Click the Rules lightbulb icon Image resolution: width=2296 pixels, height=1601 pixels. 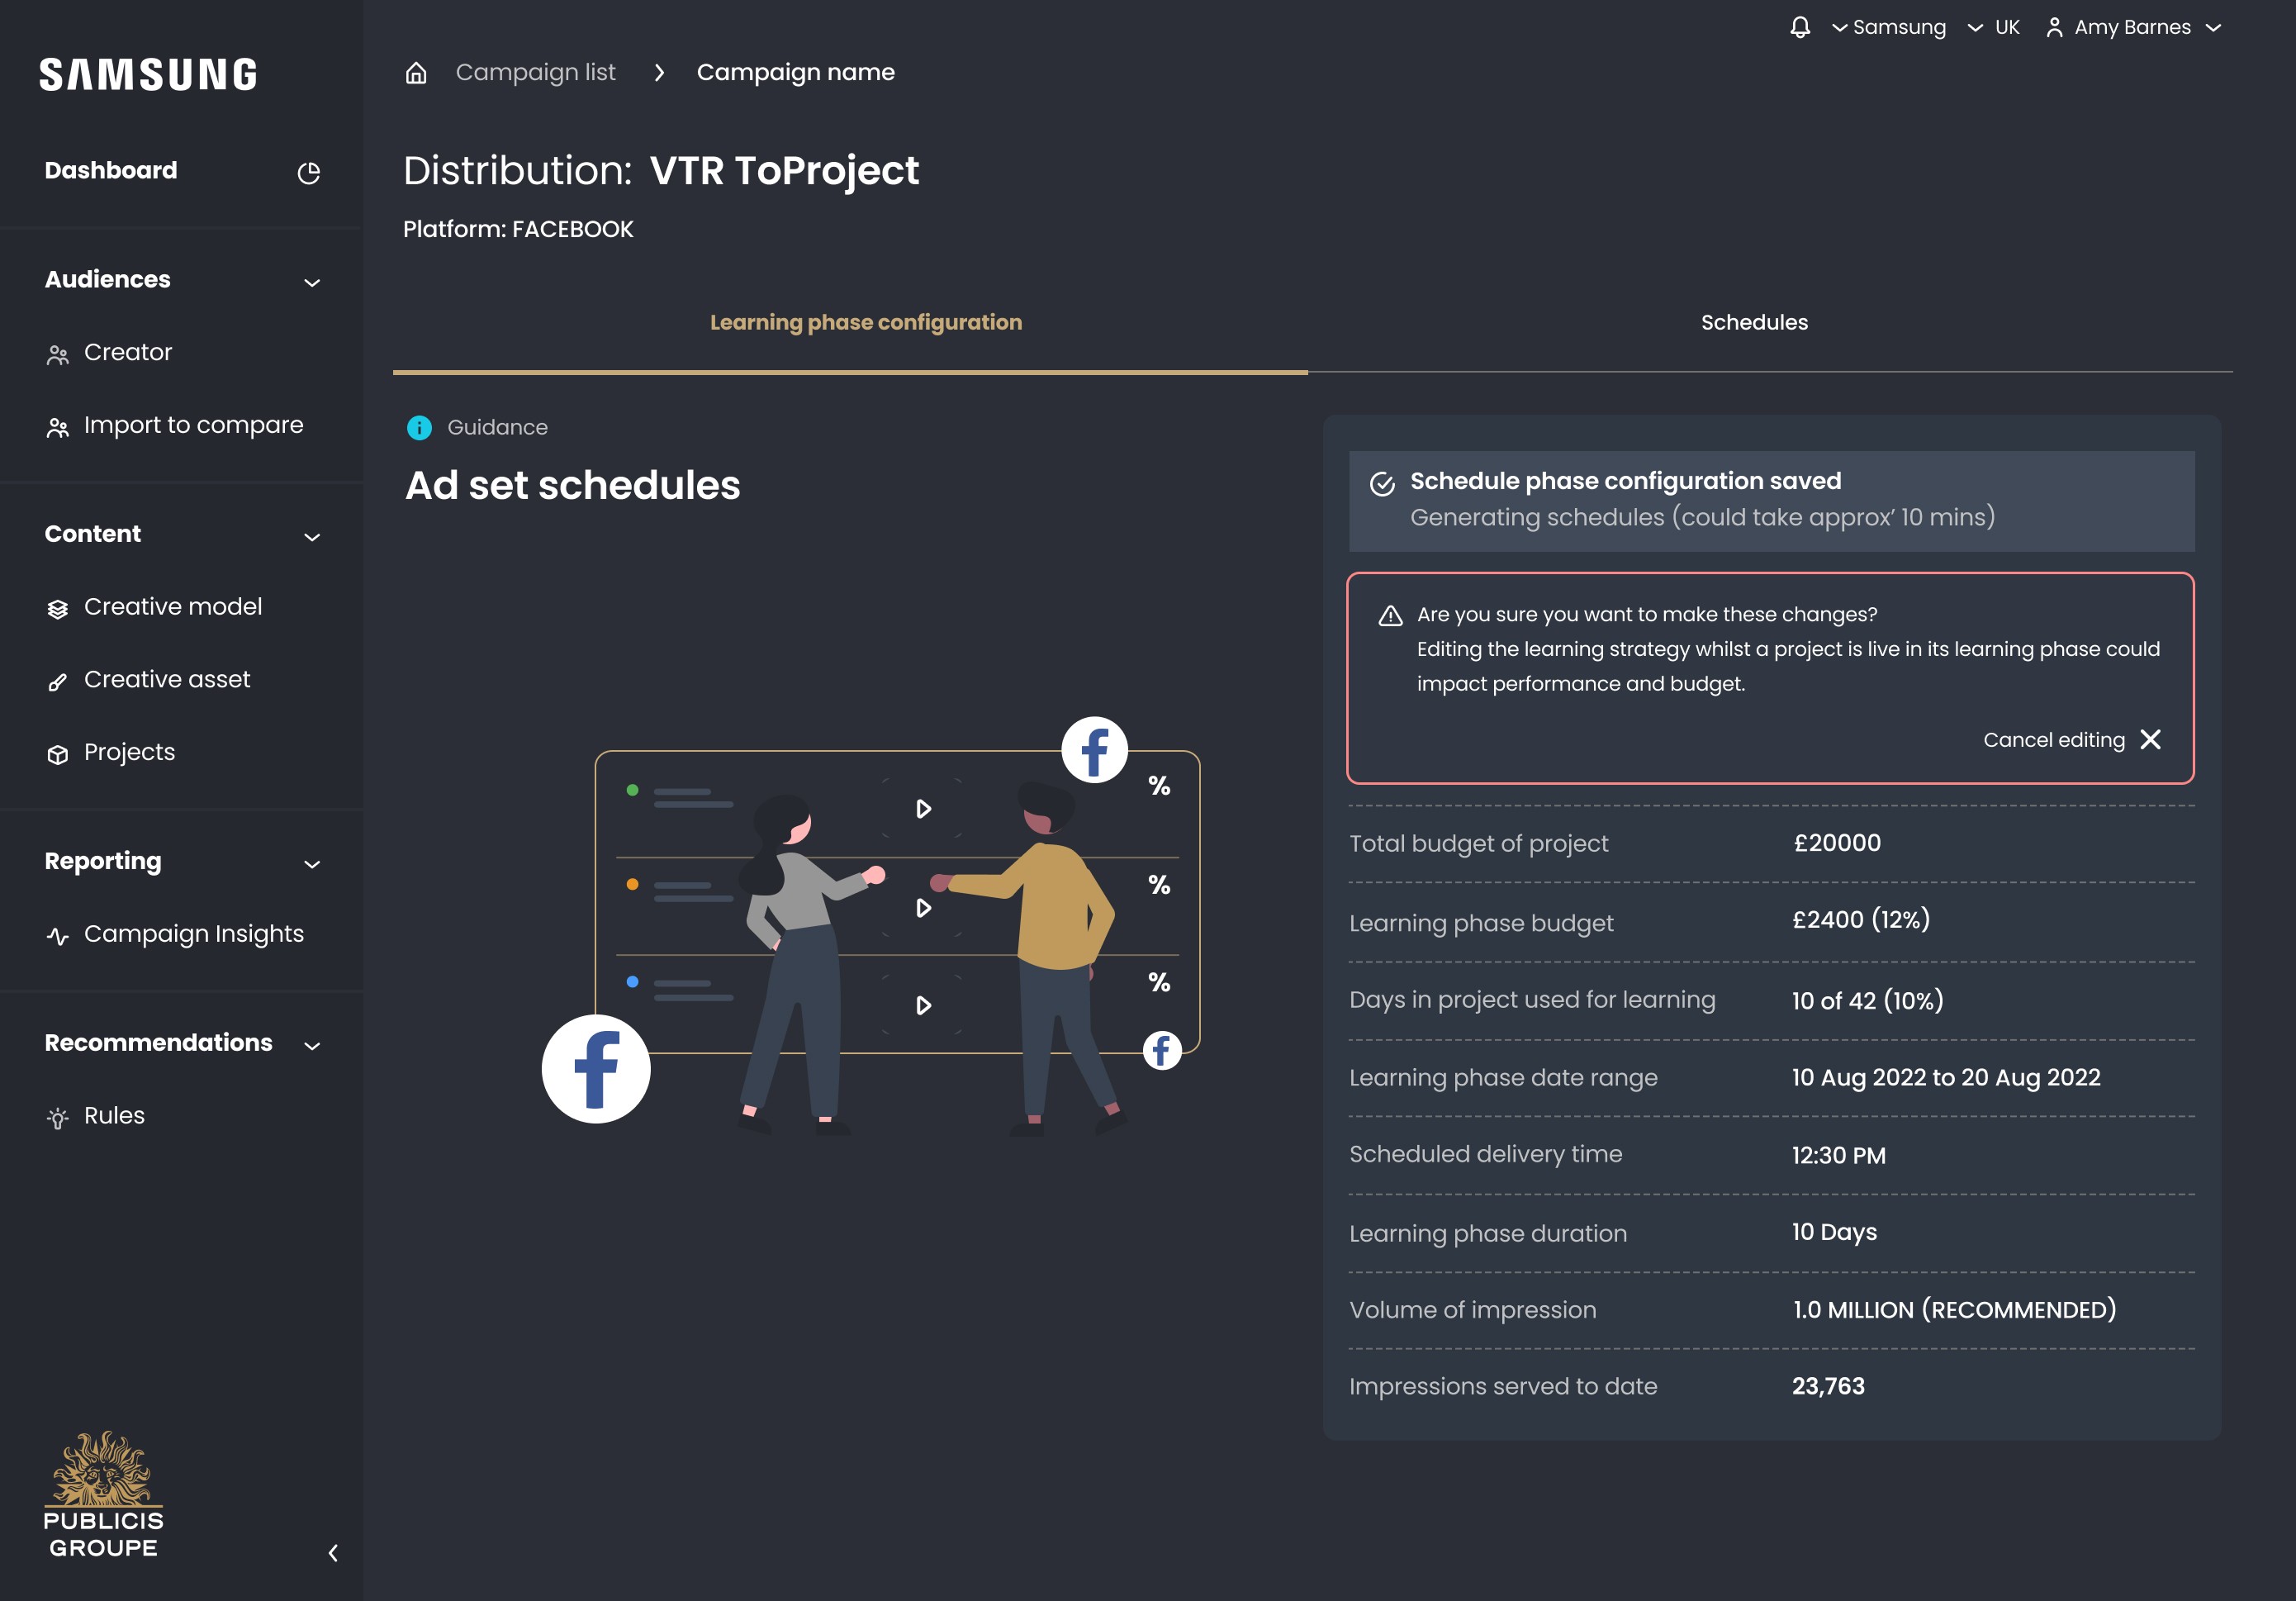coord(58,1118)
